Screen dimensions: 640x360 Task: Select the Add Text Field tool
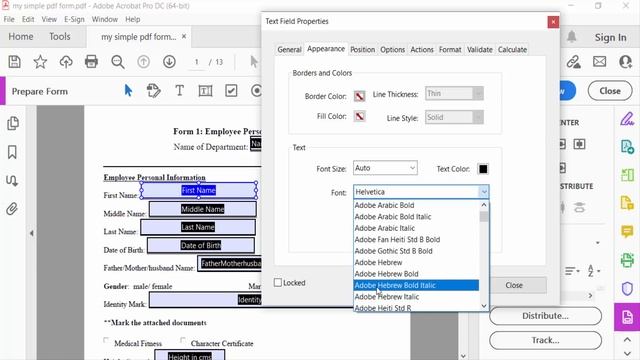[205, 91]
